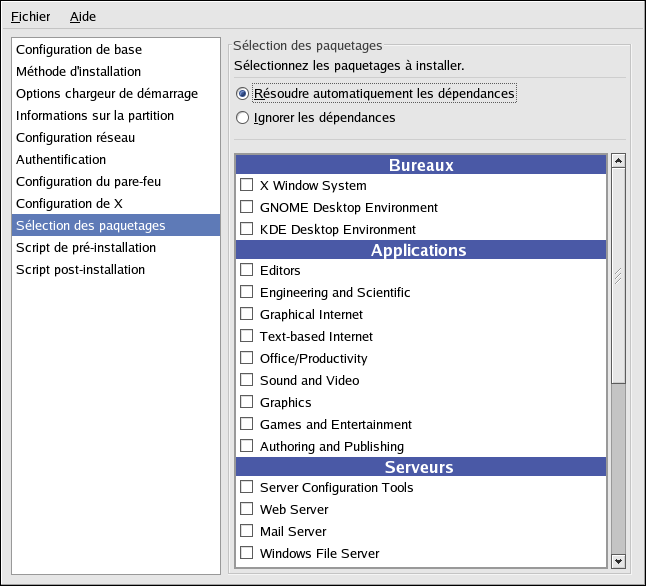This screenshot has height=586, width=646.
Task: Tick the KDE Desktop Environment checkbox
Action: [246, 228]
